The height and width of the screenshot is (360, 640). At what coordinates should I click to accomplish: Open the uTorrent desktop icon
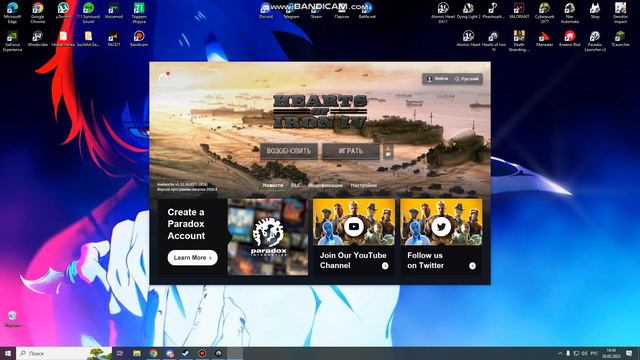pyautogui.click(x=63, y=11)
